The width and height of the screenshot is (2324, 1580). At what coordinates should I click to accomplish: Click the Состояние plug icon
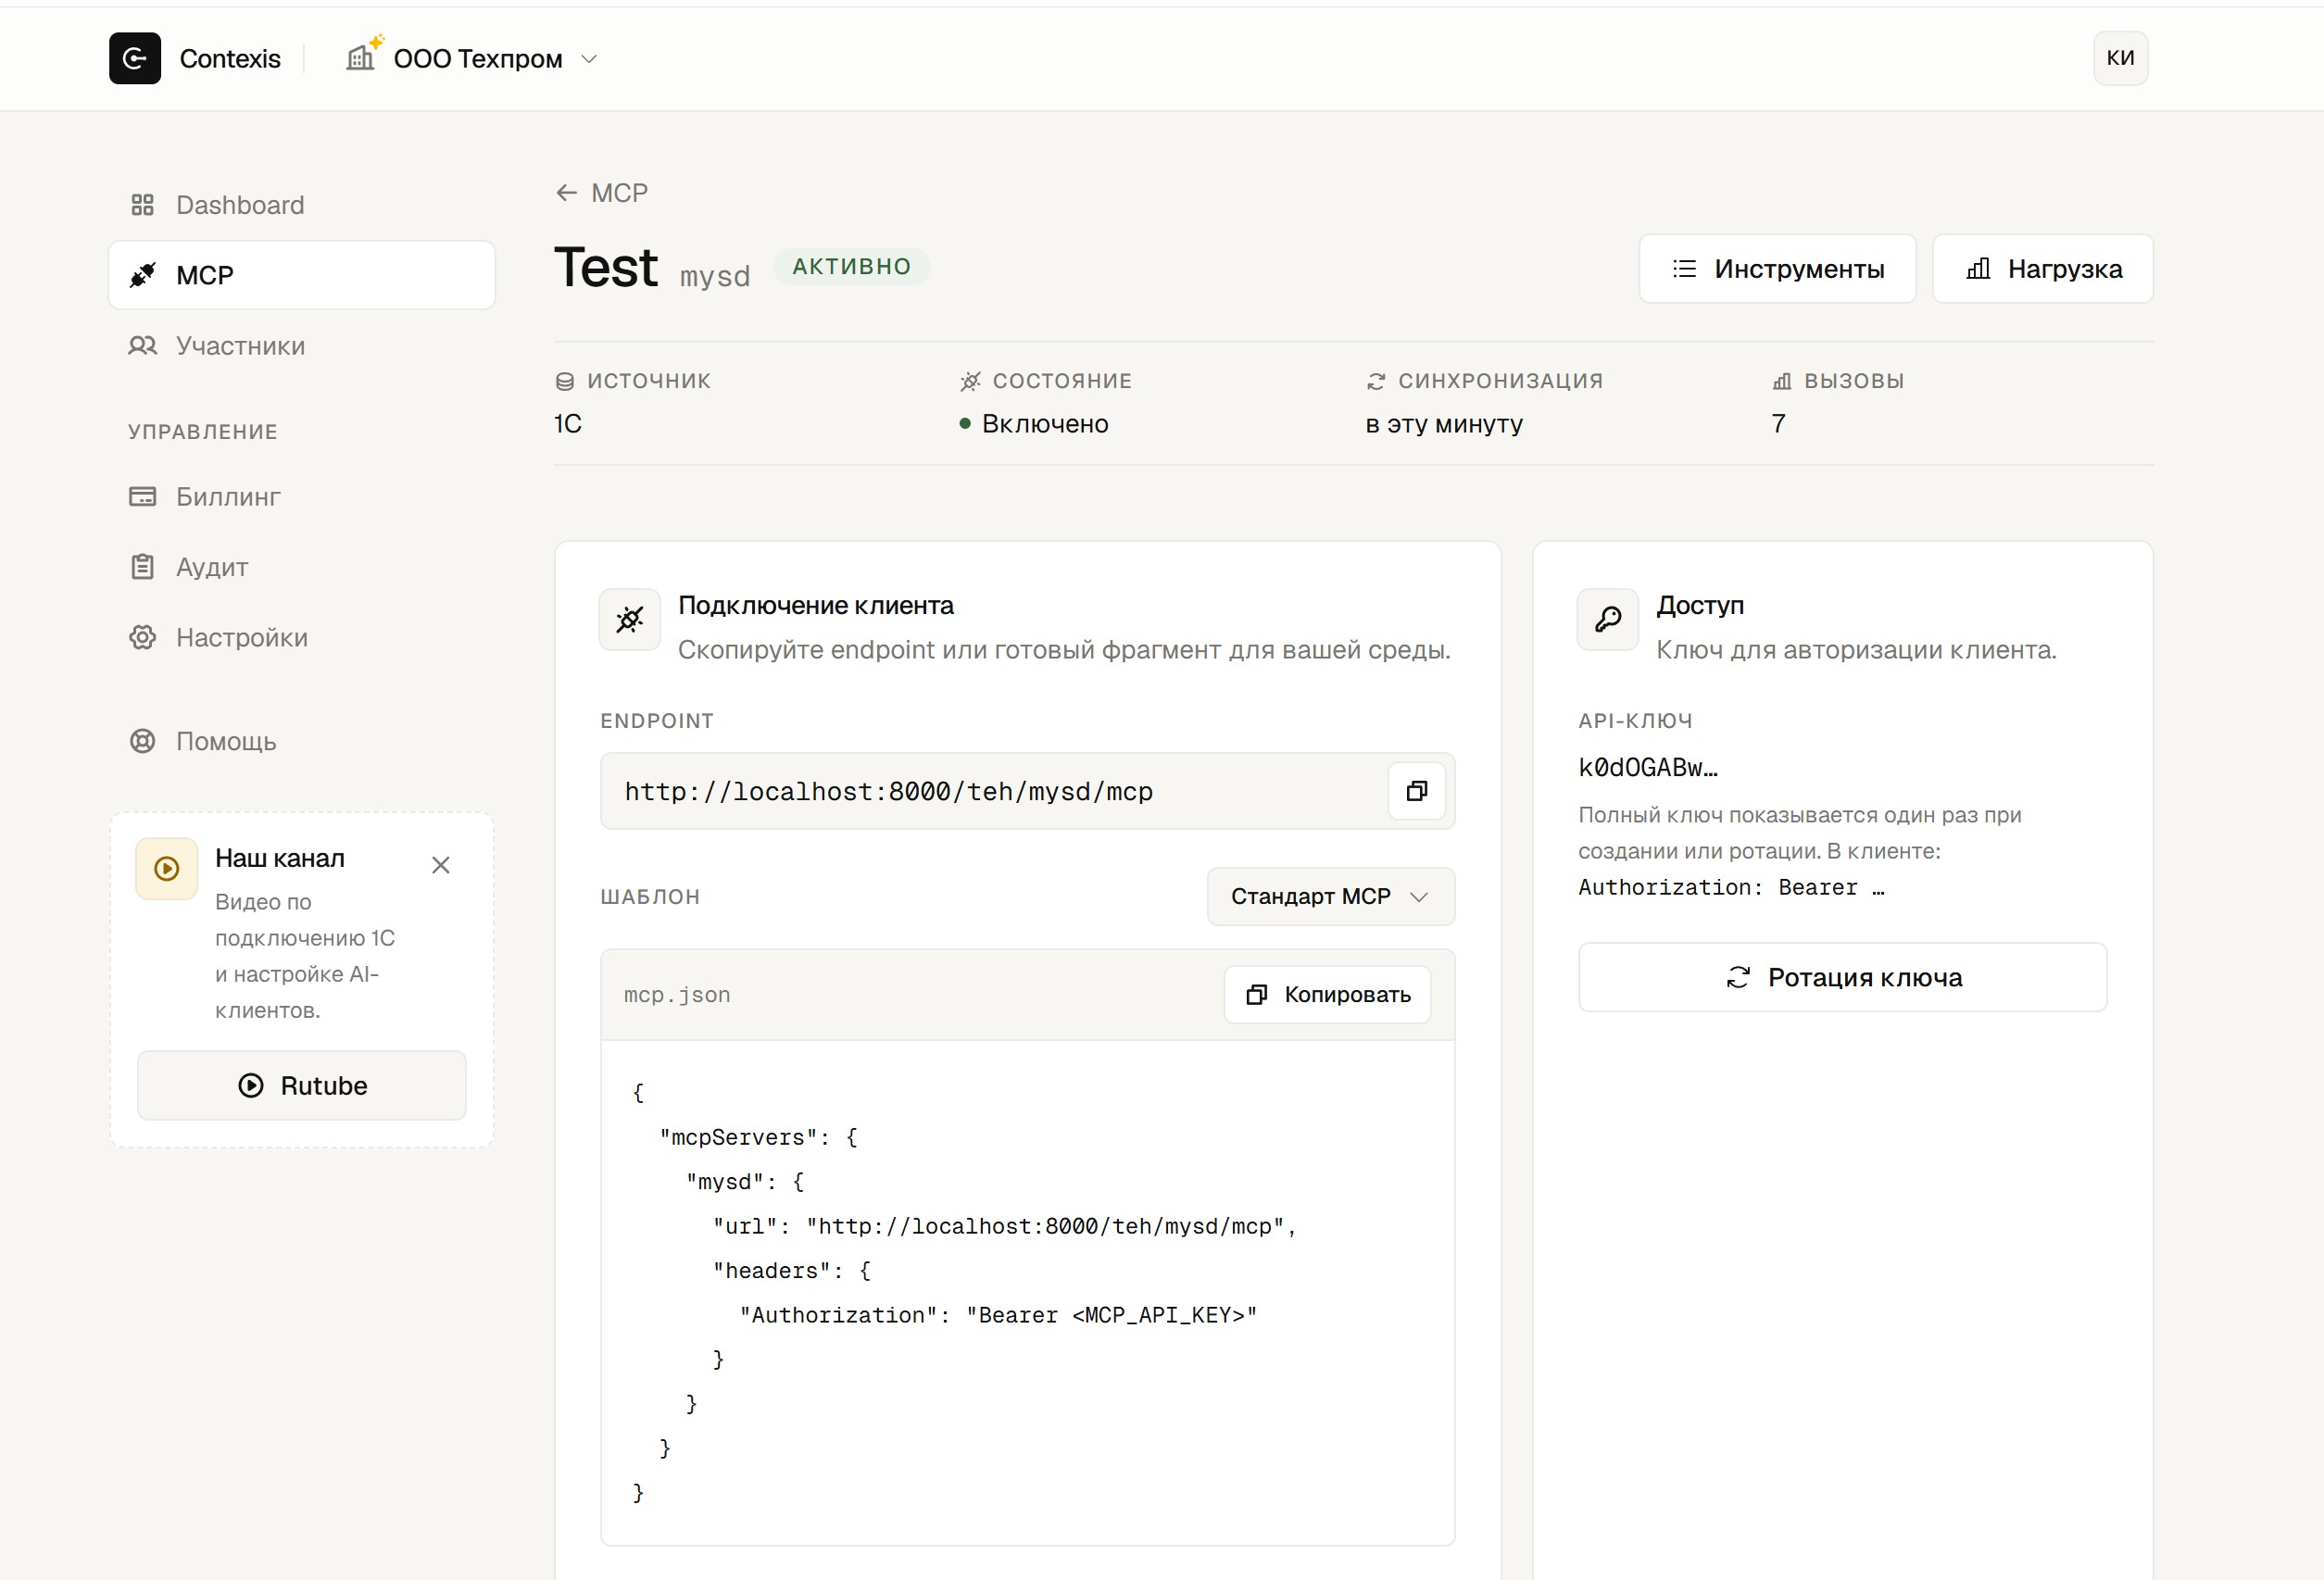[970, 381]
